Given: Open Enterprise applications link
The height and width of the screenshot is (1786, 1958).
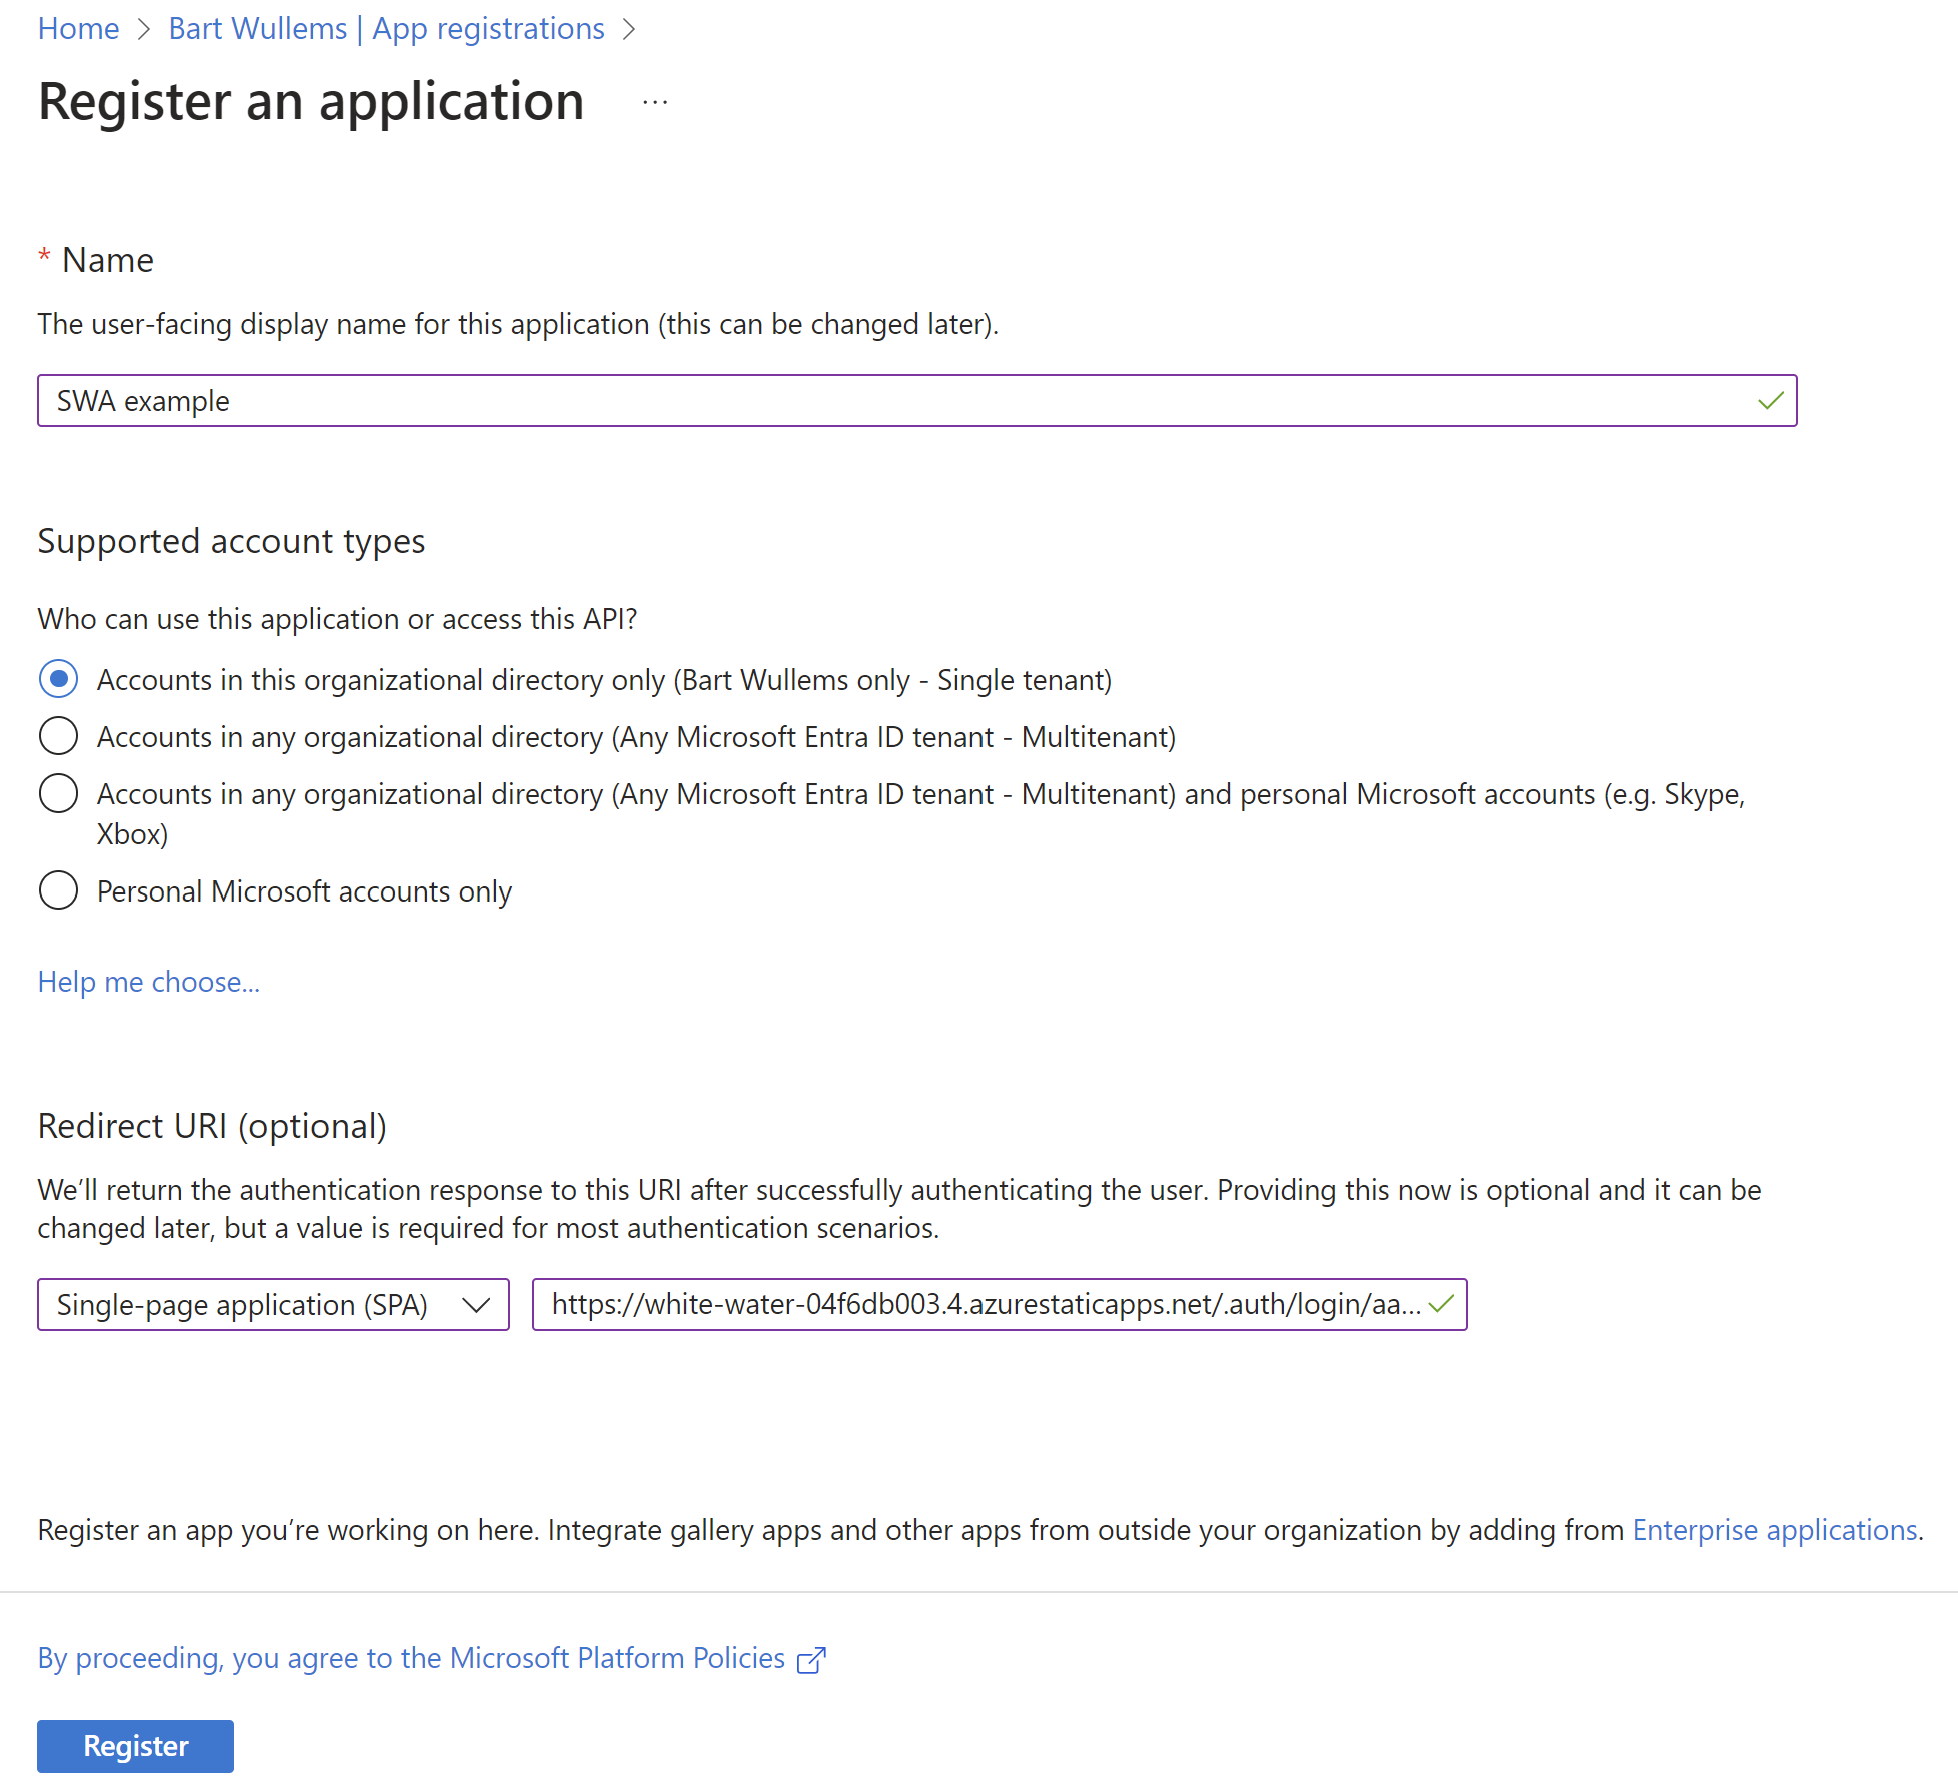Looking at the screenshot, I should 1775,1530.
